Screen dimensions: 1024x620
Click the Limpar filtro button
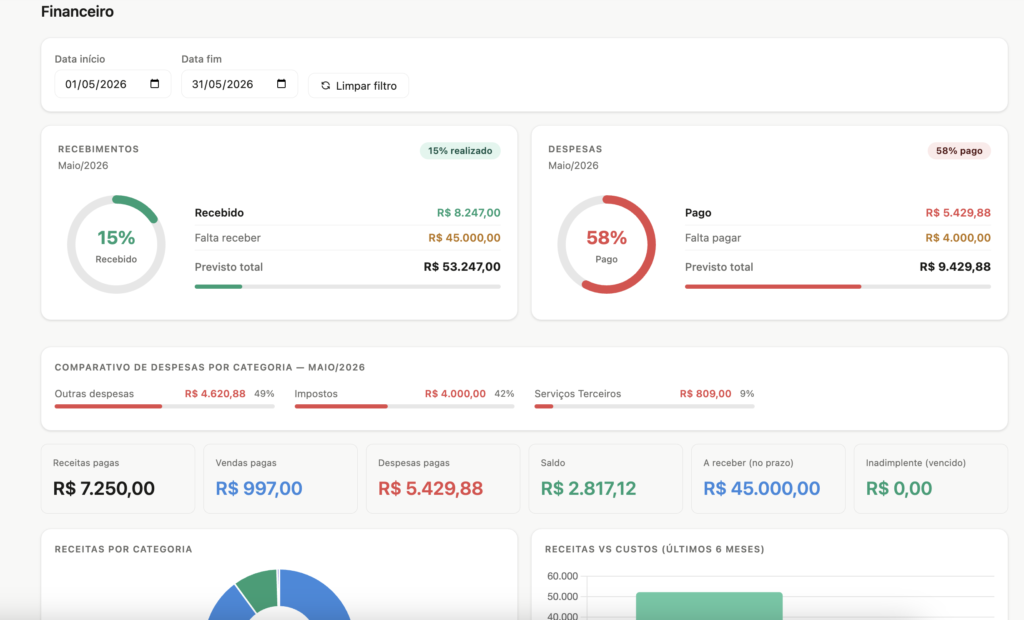pos(359,86)
